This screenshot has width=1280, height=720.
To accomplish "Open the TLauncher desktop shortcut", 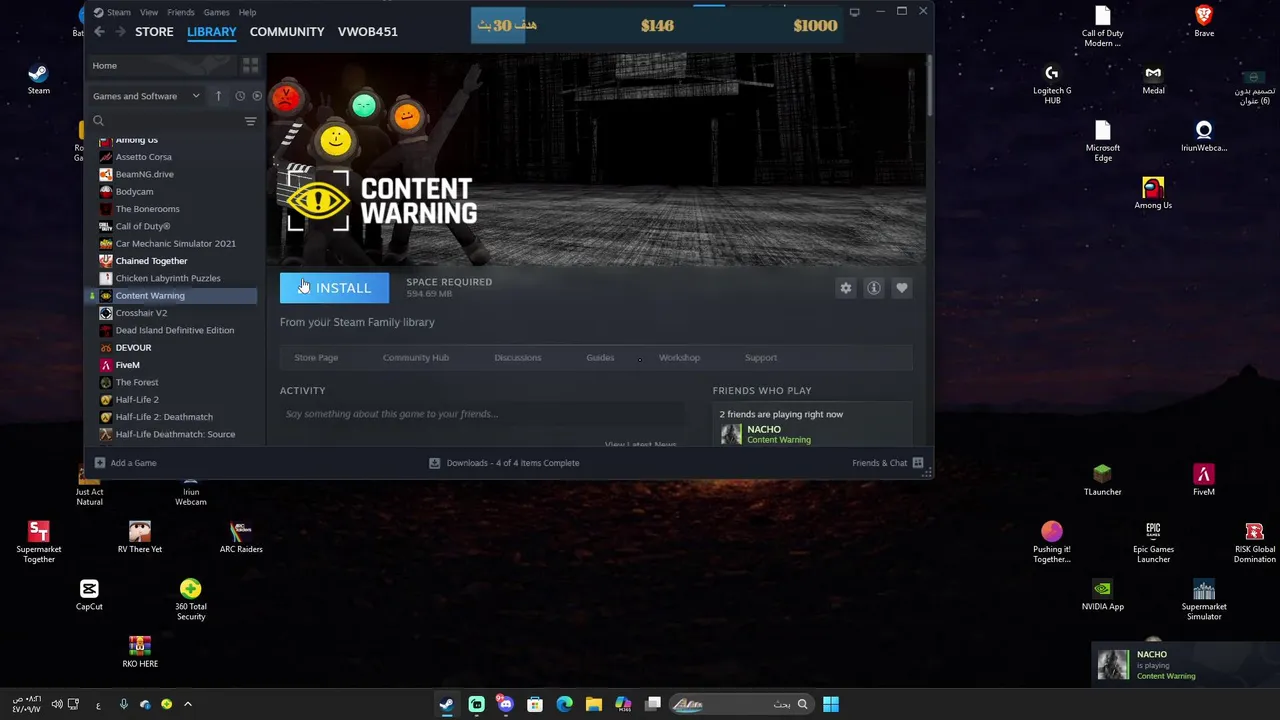I will 1102,480.
